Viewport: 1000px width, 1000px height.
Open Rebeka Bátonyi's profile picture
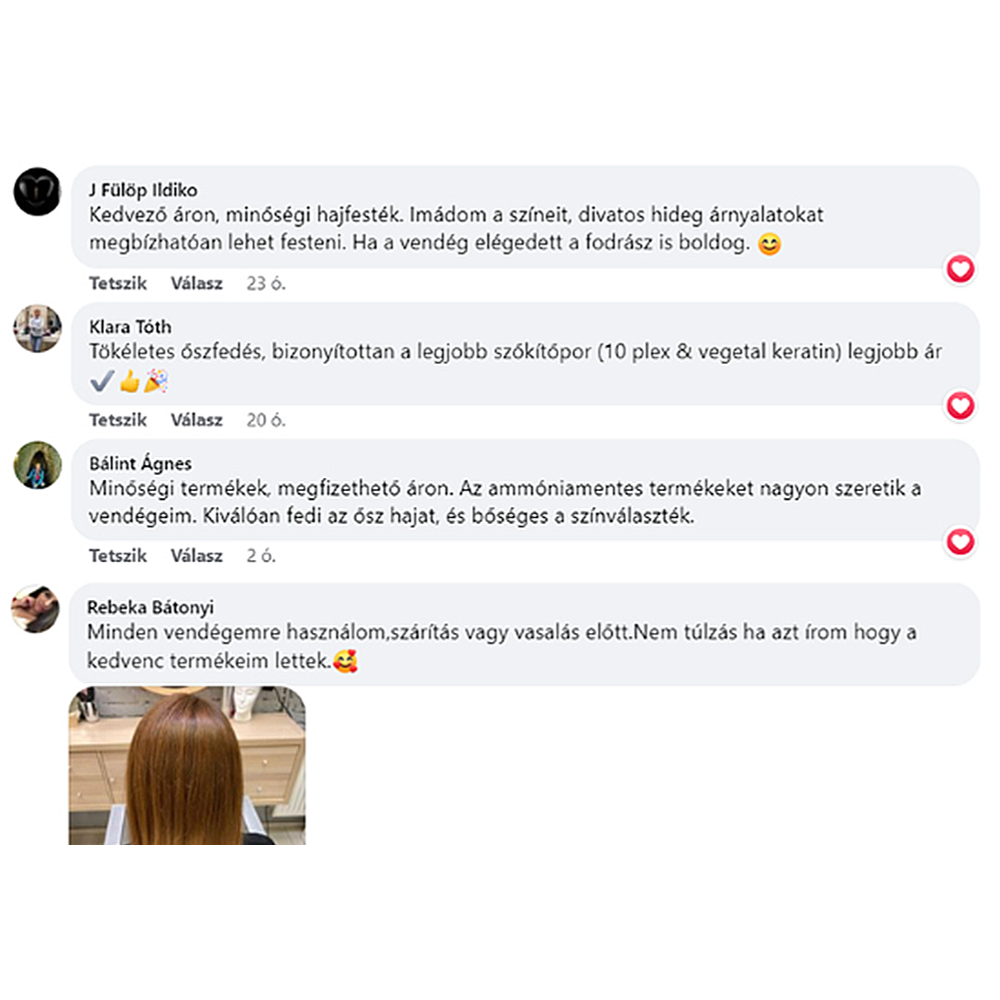(x=35, y=608)
